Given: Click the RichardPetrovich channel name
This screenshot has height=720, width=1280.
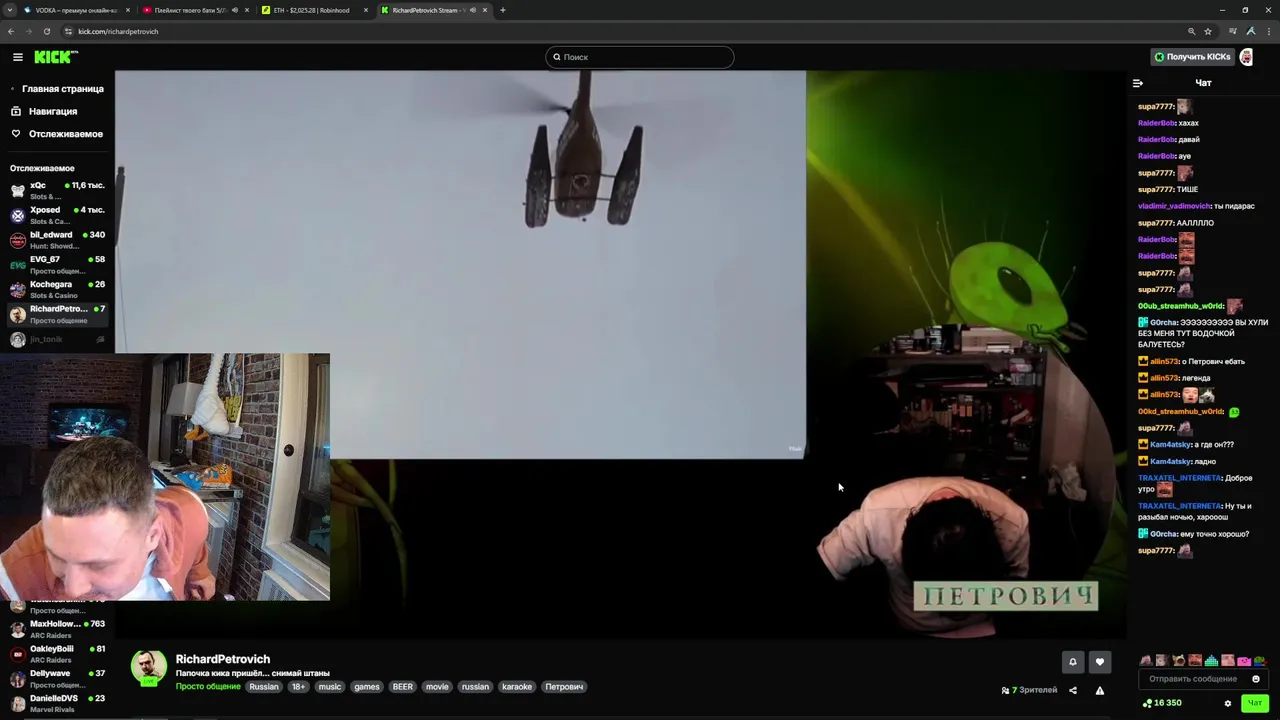Looking at the screenshot, I should [223, 659].
